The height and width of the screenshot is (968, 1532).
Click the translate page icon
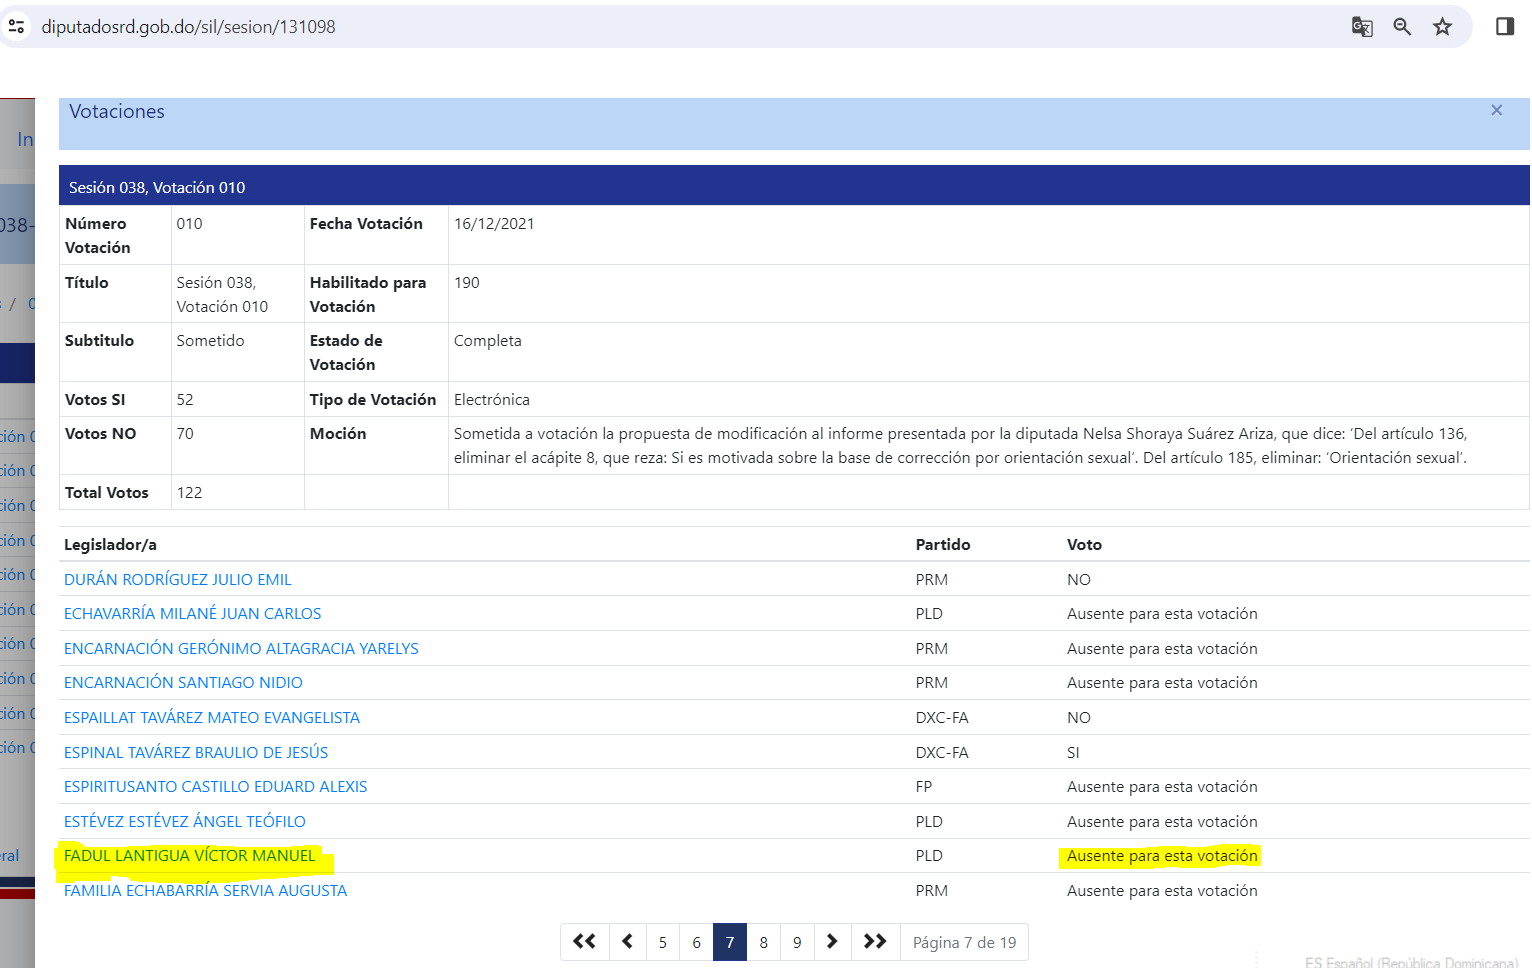point(1362,27)
